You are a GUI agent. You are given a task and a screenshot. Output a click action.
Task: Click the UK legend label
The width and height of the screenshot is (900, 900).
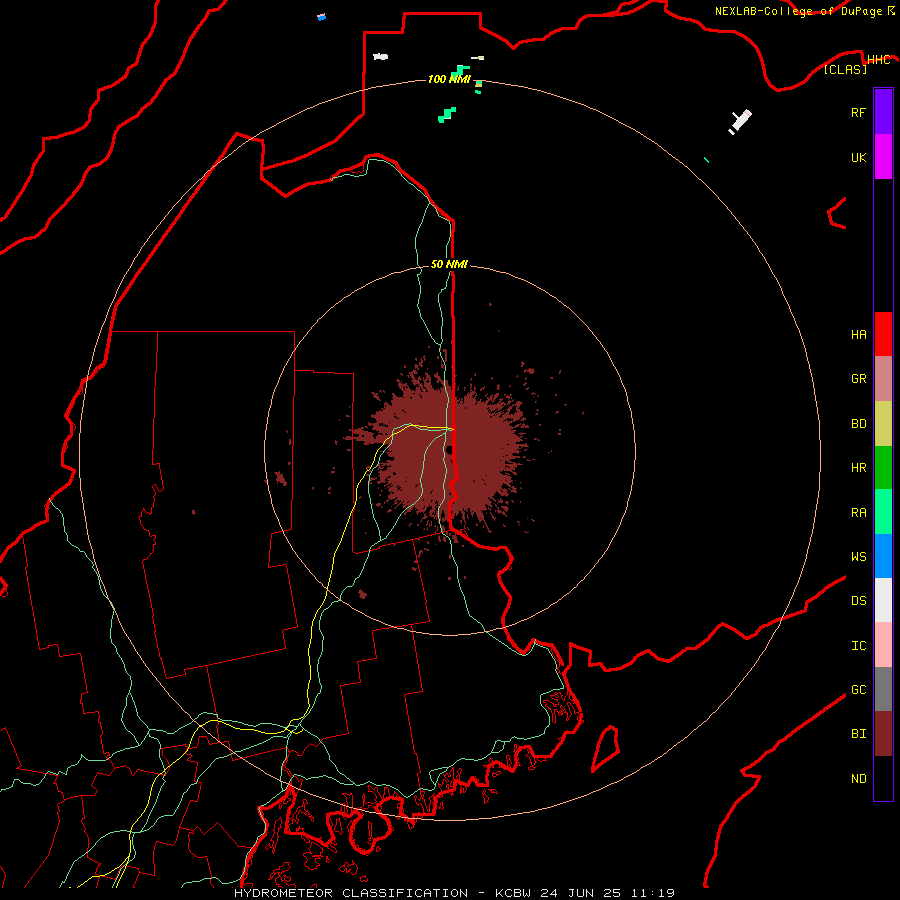point(858,157)
